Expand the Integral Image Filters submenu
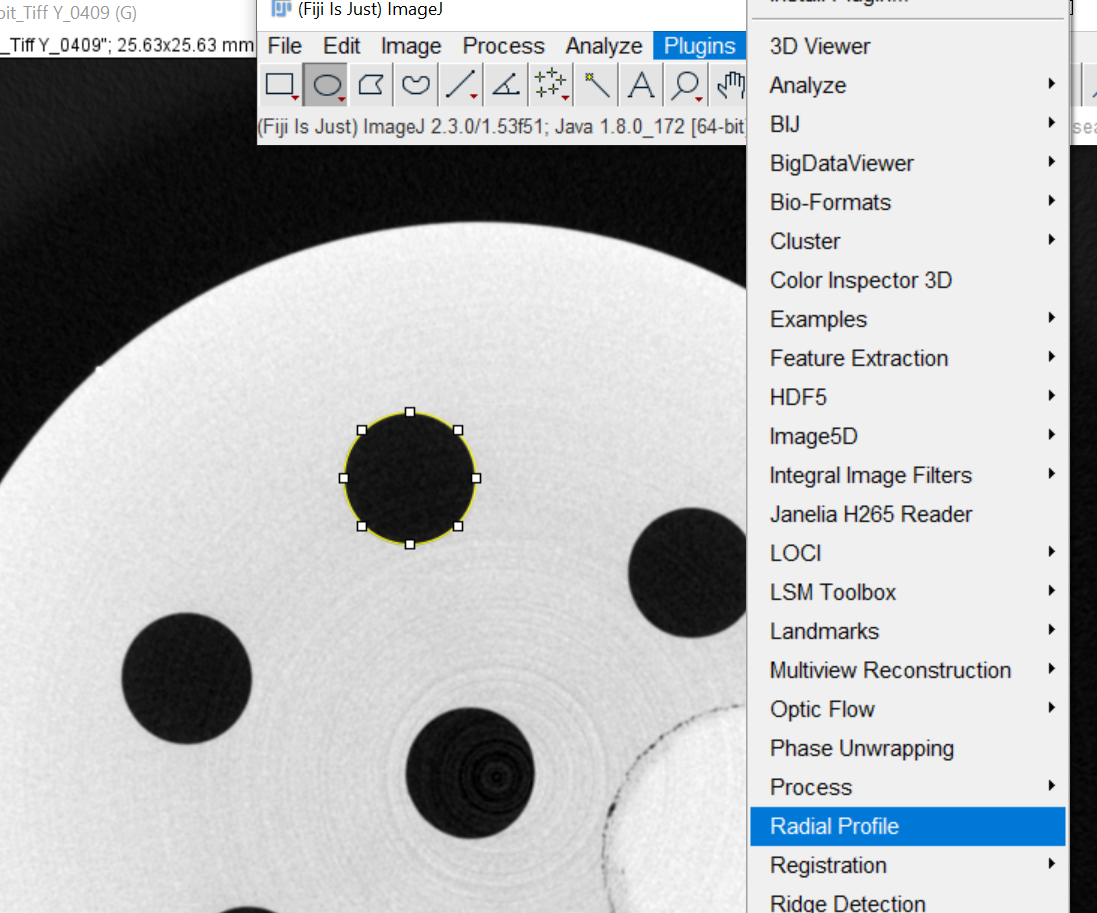 click(x=907, y=476)
